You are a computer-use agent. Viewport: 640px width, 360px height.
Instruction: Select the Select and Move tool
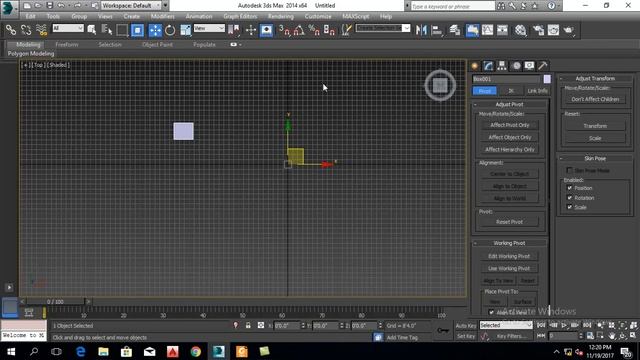tap(155, 30)
